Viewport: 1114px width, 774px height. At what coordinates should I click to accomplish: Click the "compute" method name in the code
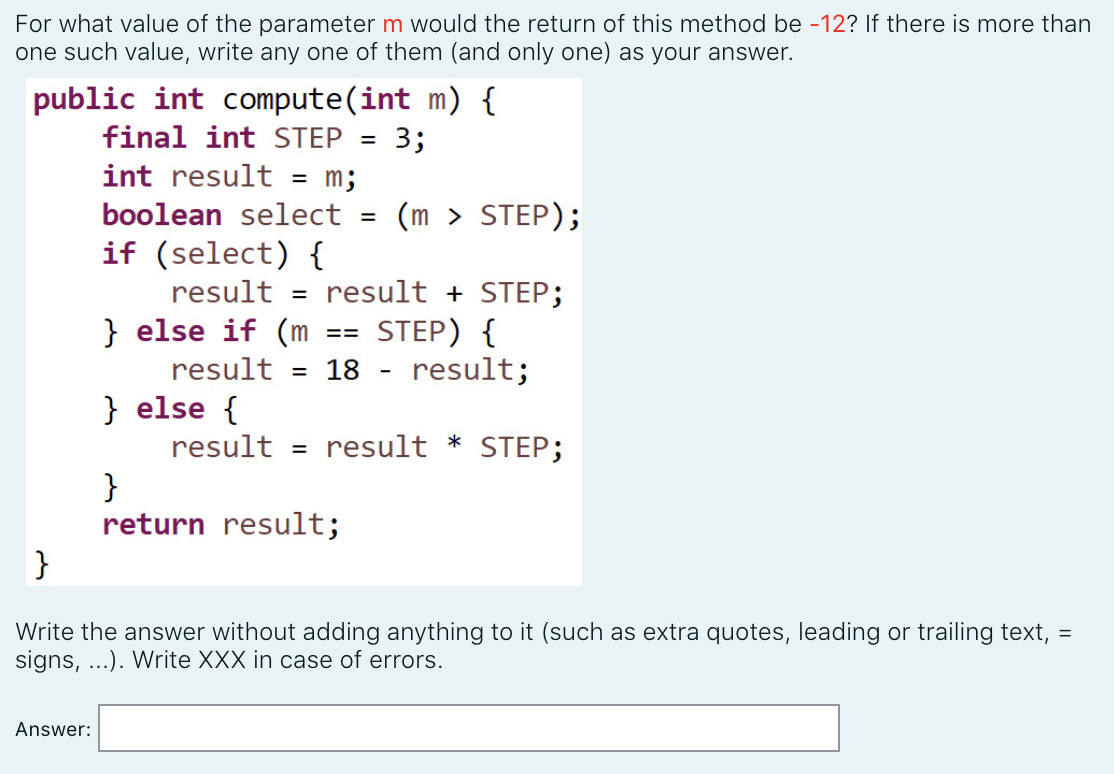286,100
